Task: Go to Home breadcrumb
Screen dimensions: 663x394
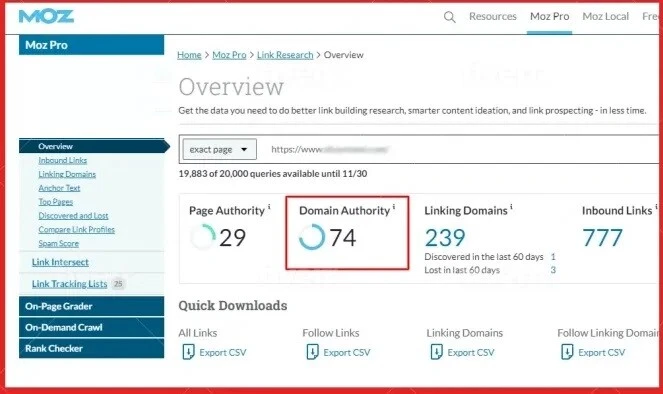Action: coord(189,55)
